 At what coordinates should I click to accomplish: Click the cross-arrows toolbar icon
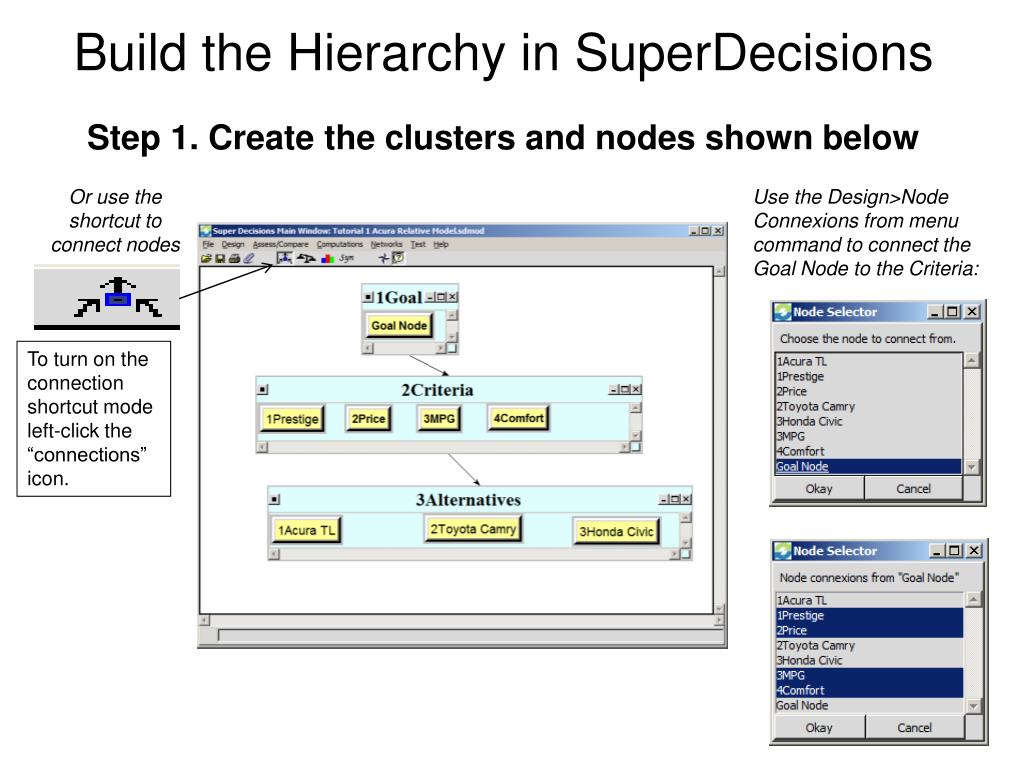[x=383, y=259]
